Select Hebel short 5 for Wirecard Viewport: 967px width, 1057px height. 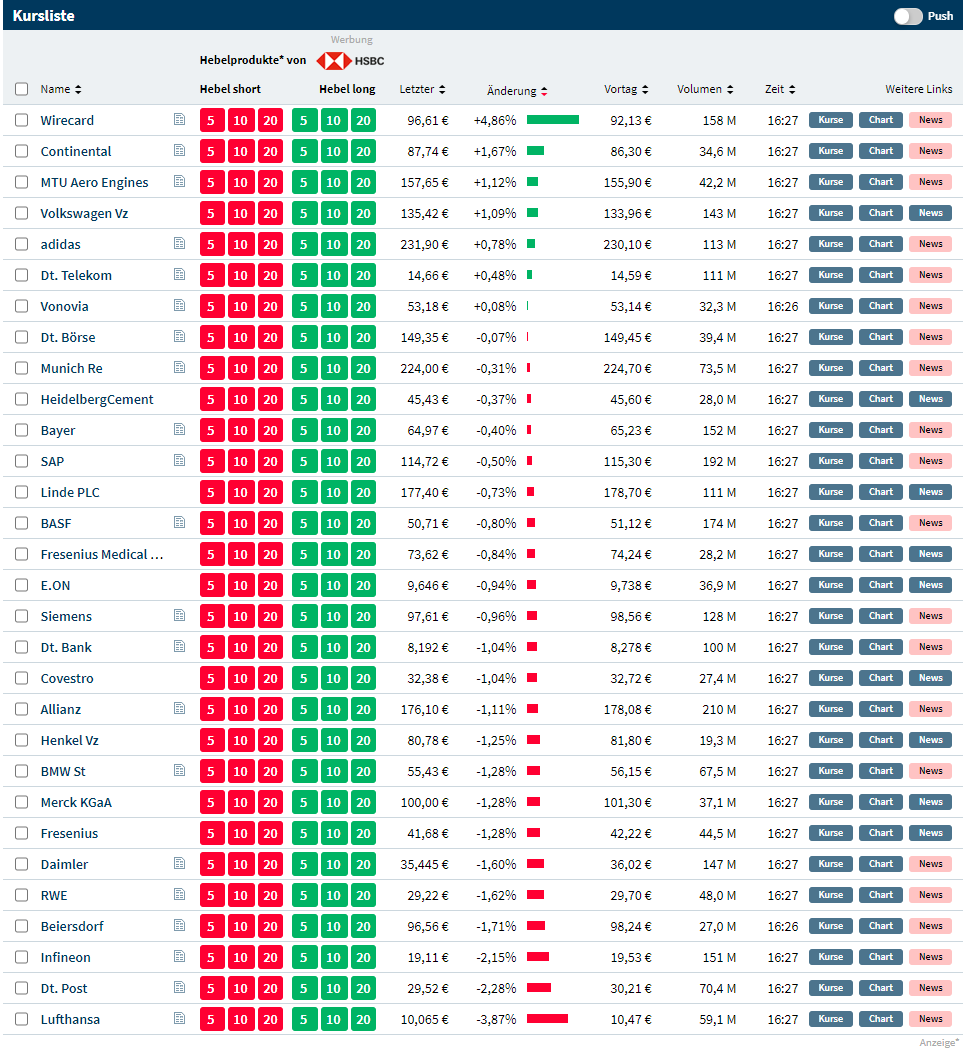[x=211, y=121]
